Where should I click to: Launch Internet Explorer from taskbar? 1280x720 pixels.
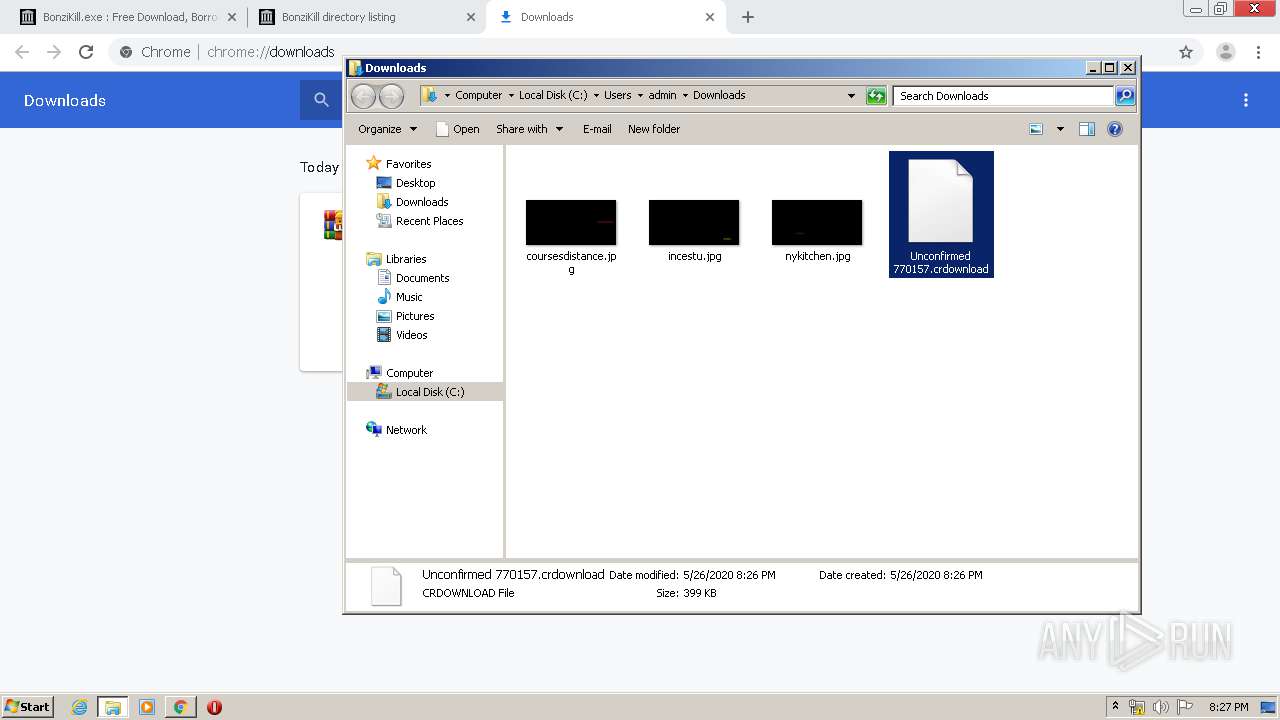(79, 707)
